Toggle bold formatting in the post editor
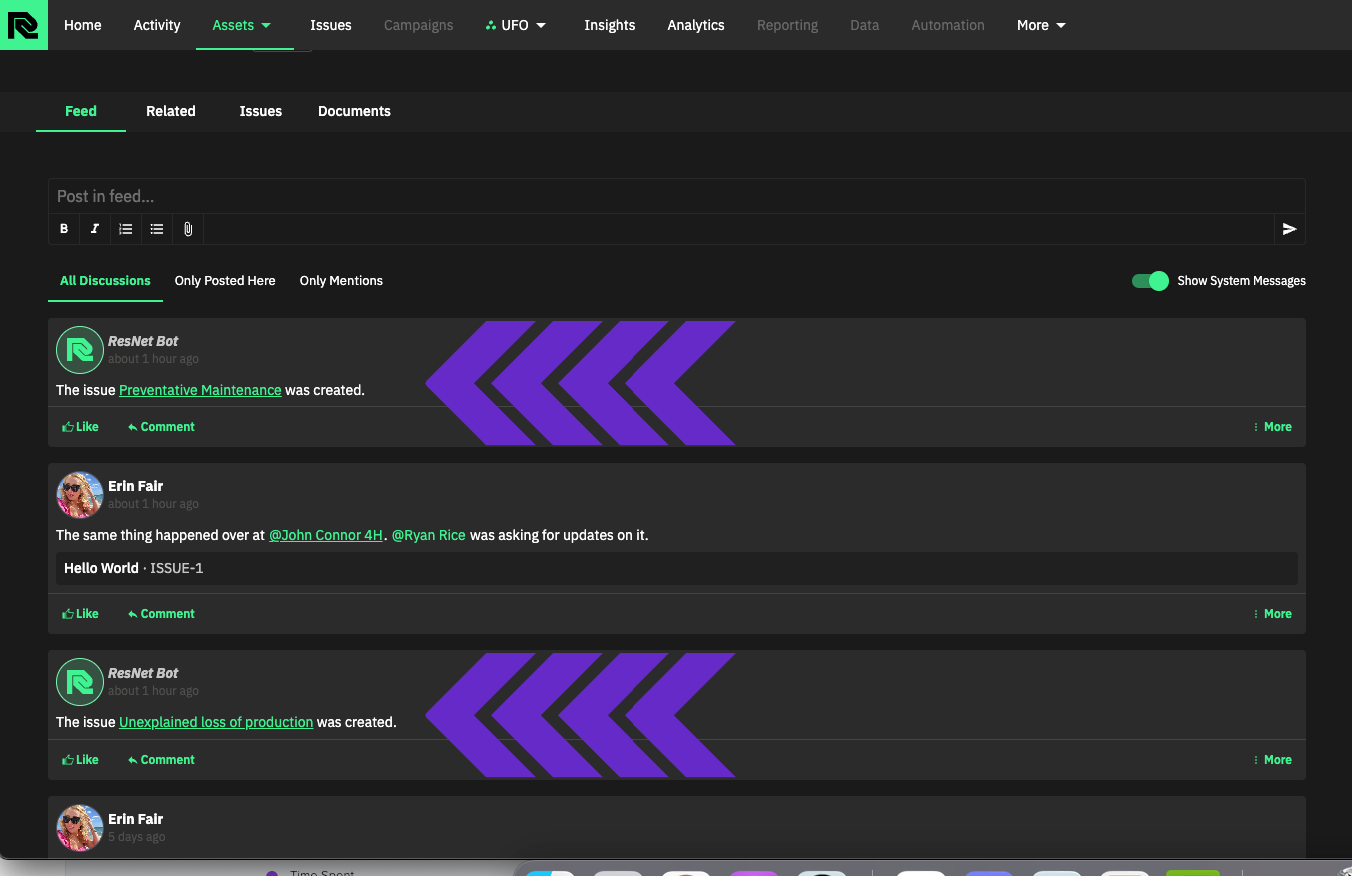Viewport: 1352px width, 876px height. coord(64,229)
